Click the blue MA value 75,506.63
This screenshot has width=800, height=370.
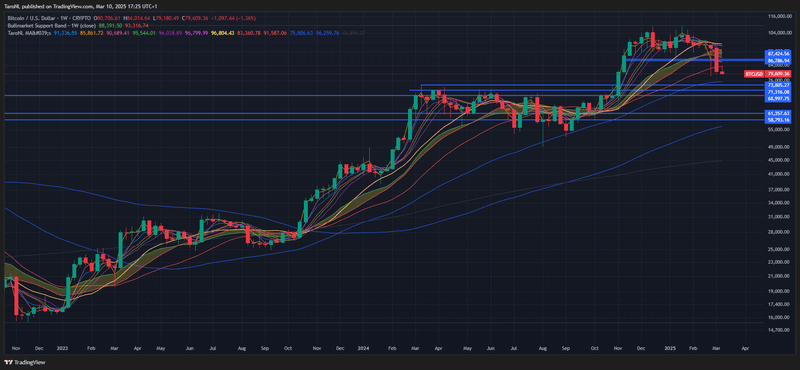[x=301, y=33]
